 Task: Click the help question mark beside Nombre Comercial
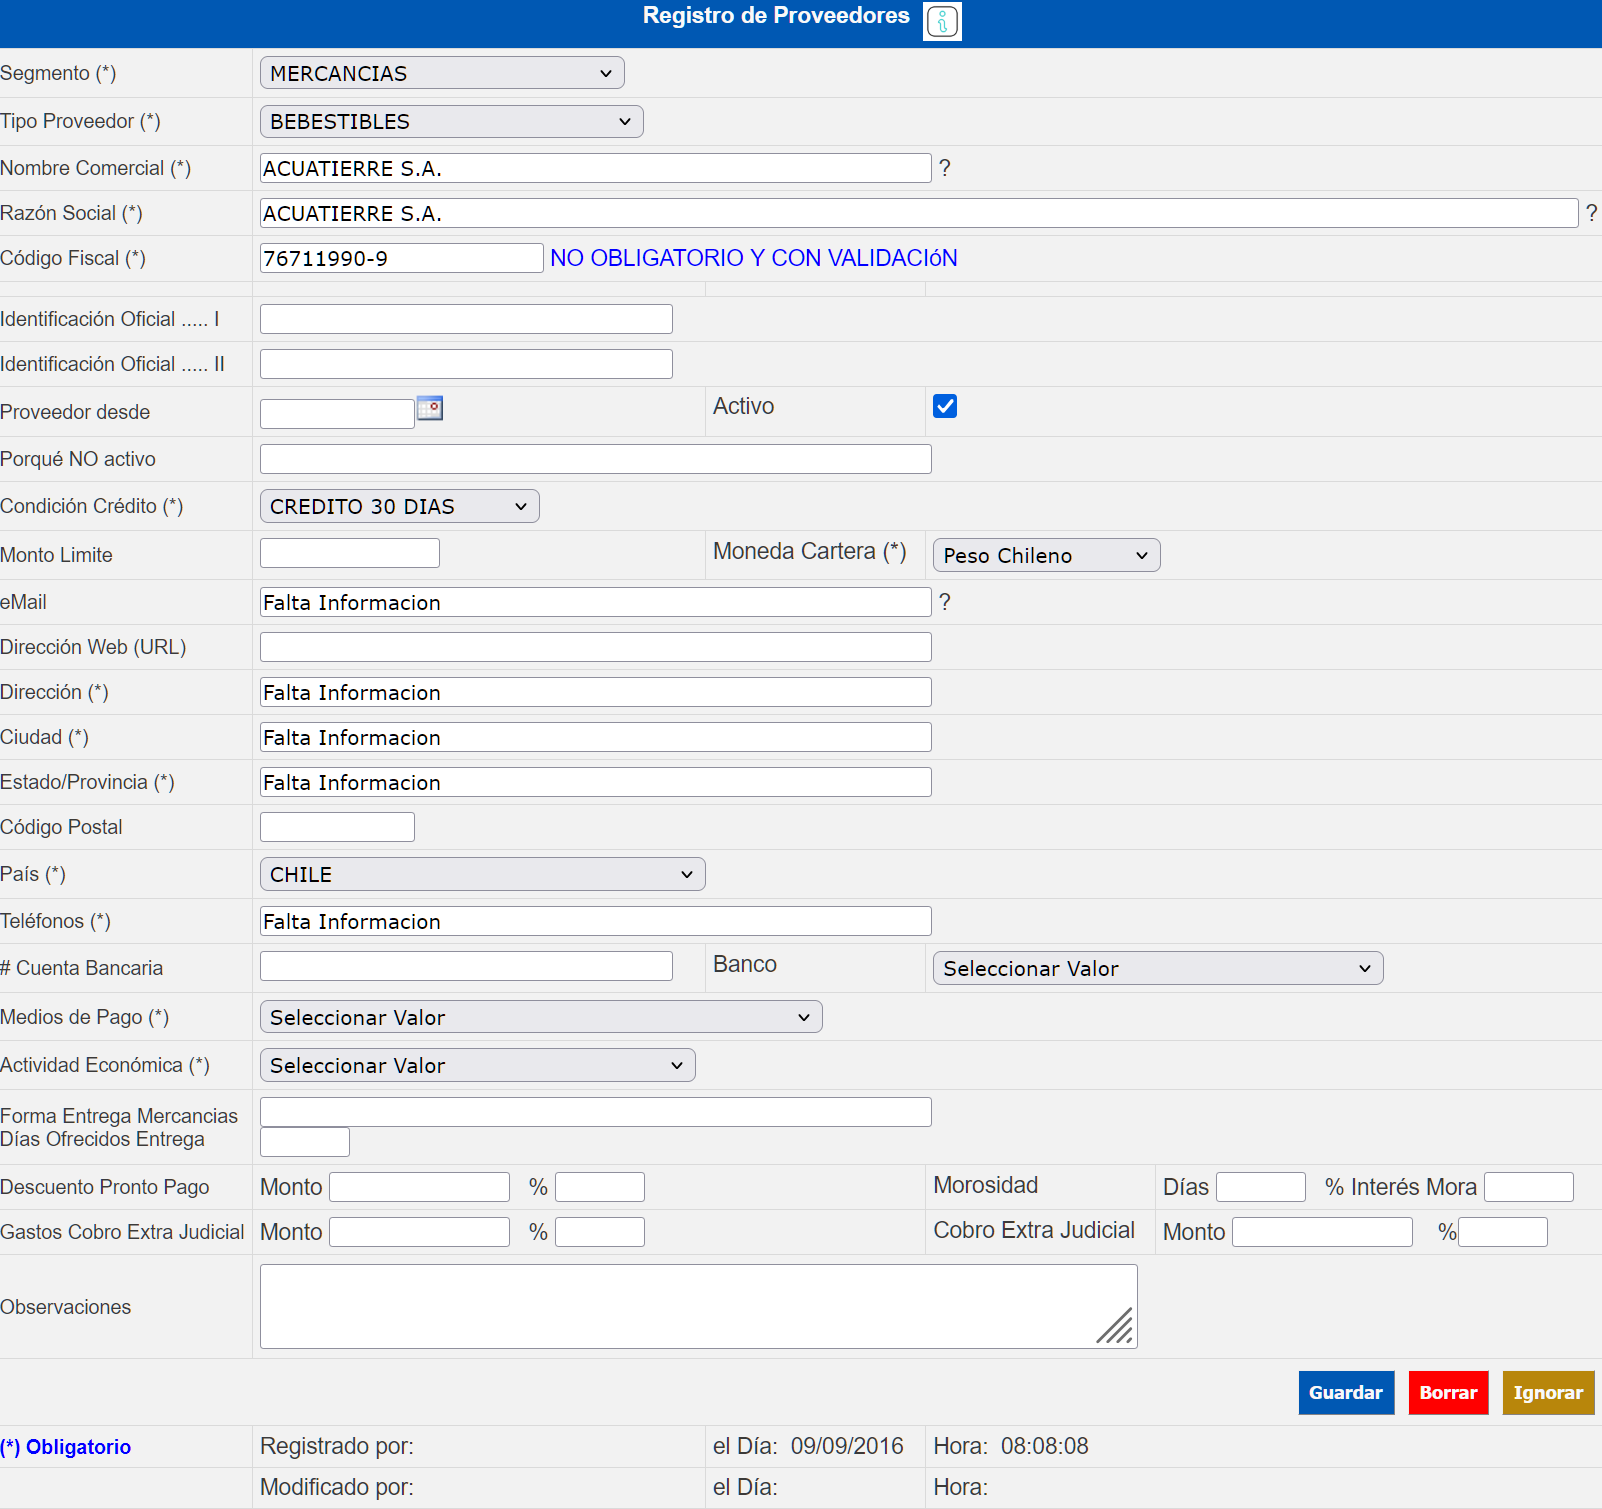click(945, 168)
